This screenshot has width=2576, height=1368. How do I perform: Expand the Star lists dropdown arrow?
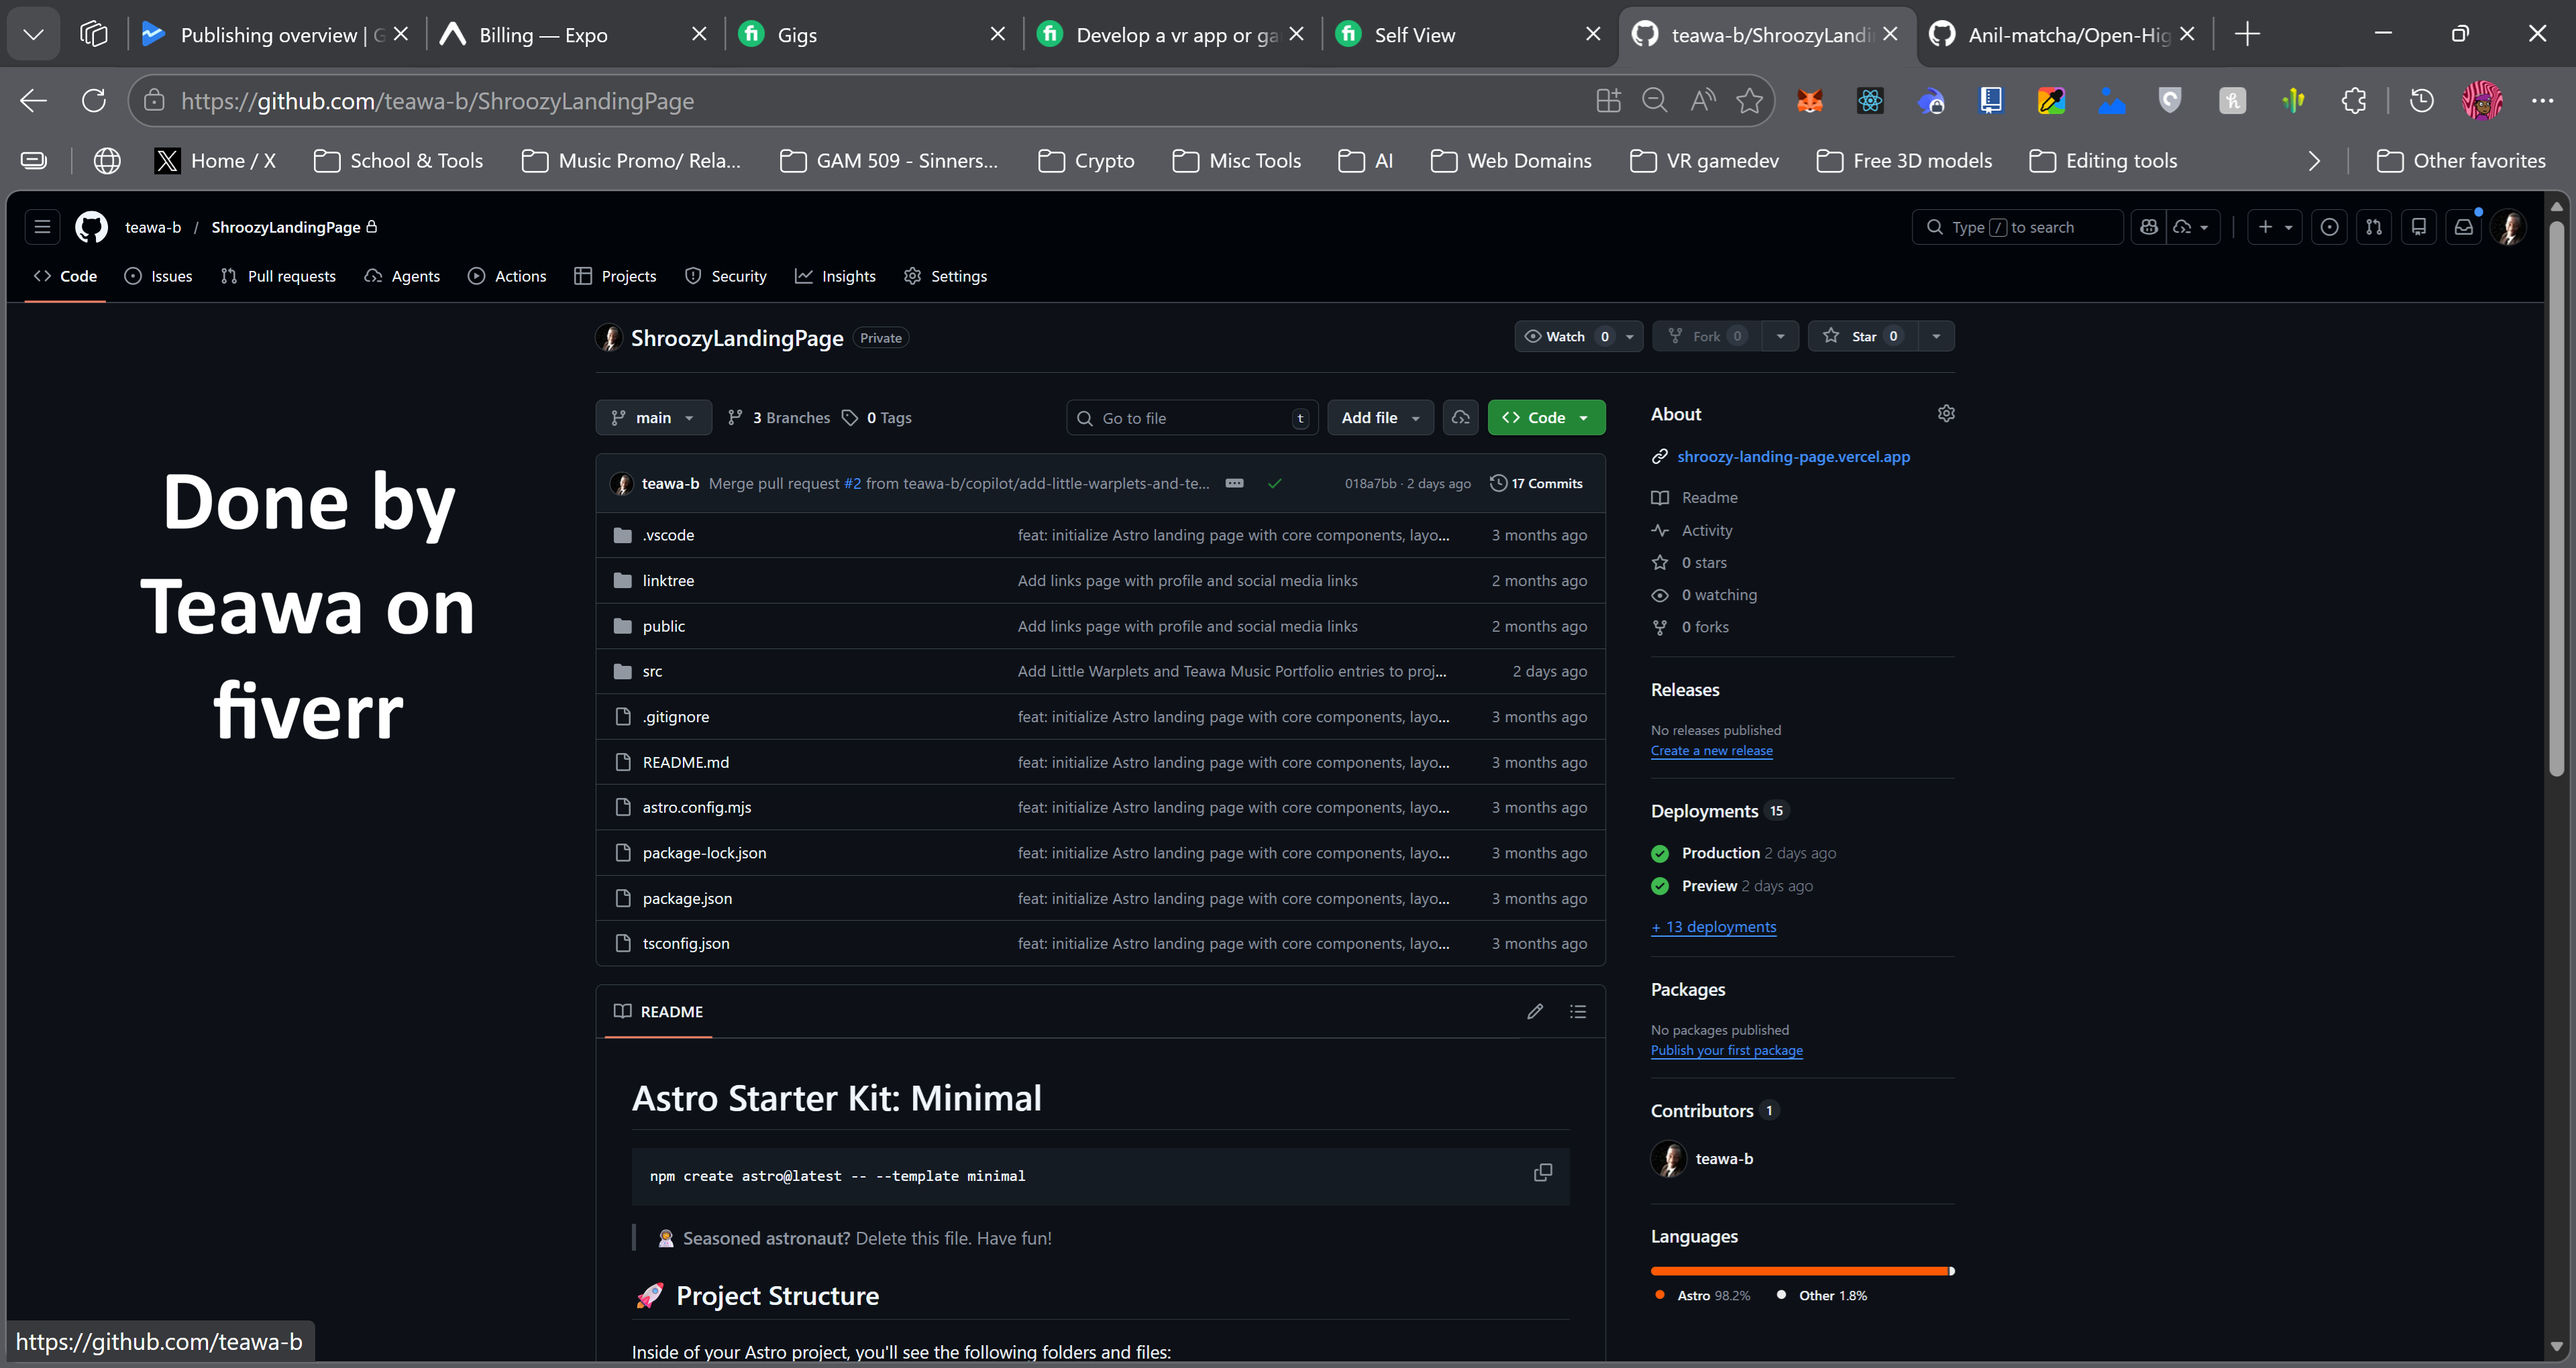click(x=1936, y=336)
